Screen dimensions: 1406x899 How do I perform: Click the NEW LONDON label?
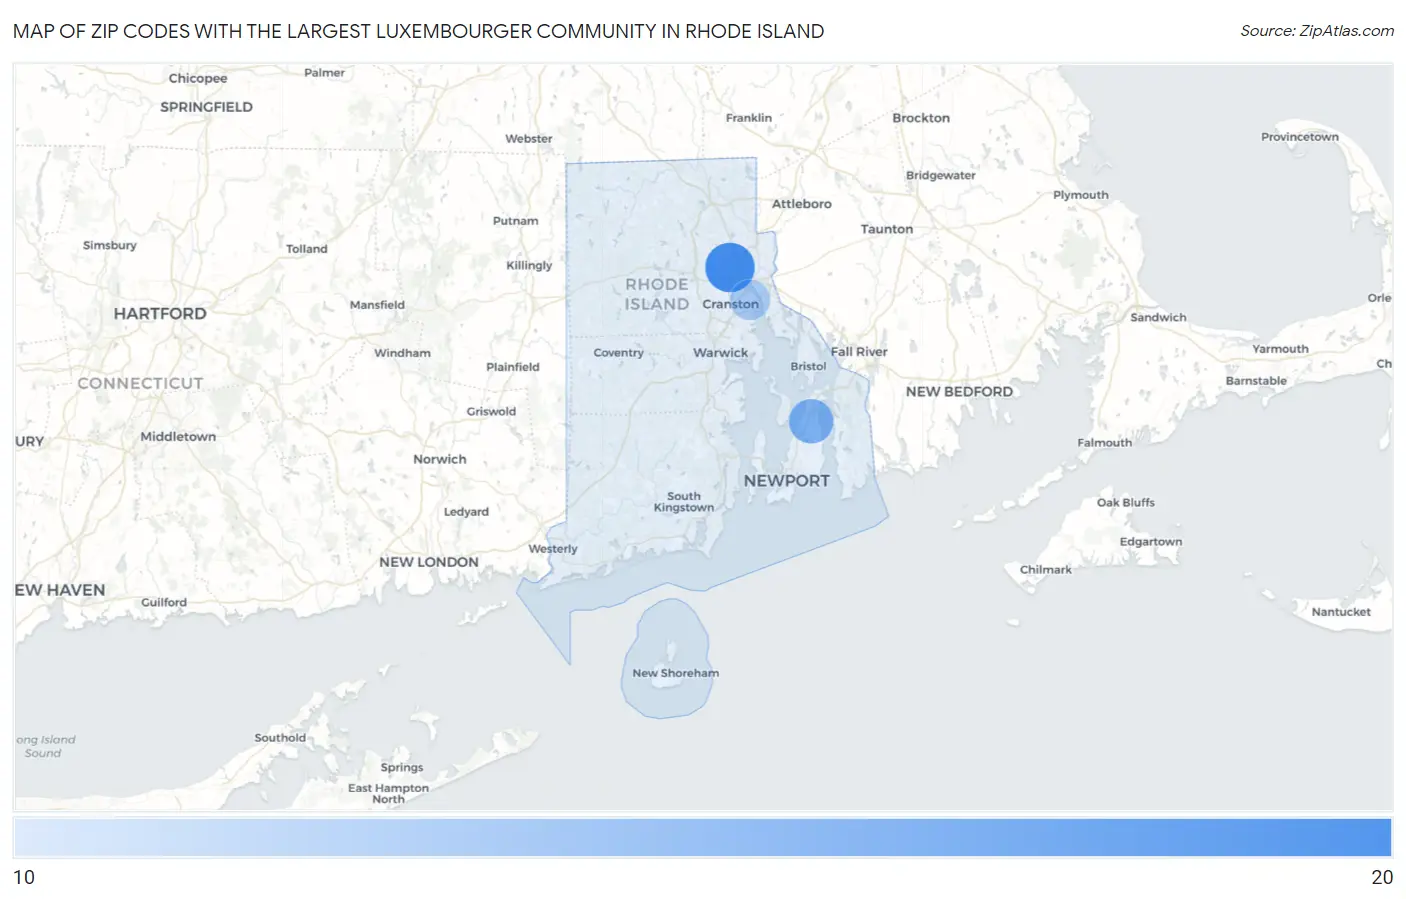click(x=429, y=563)
